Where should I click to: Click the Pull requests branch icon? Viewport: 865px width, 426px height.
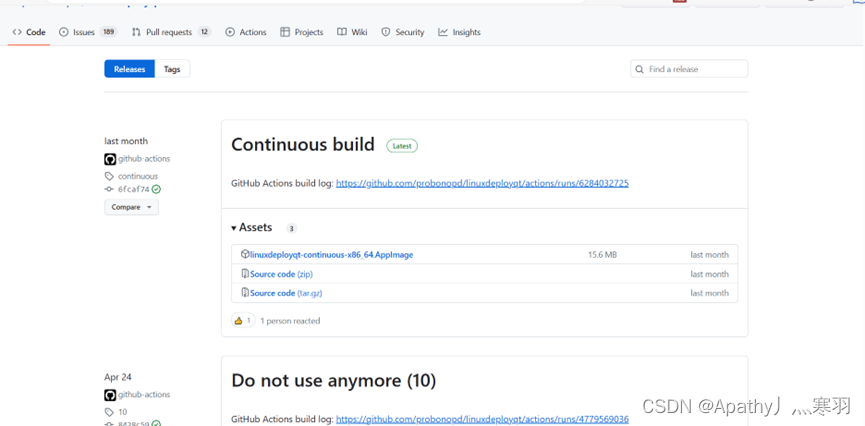136,32
